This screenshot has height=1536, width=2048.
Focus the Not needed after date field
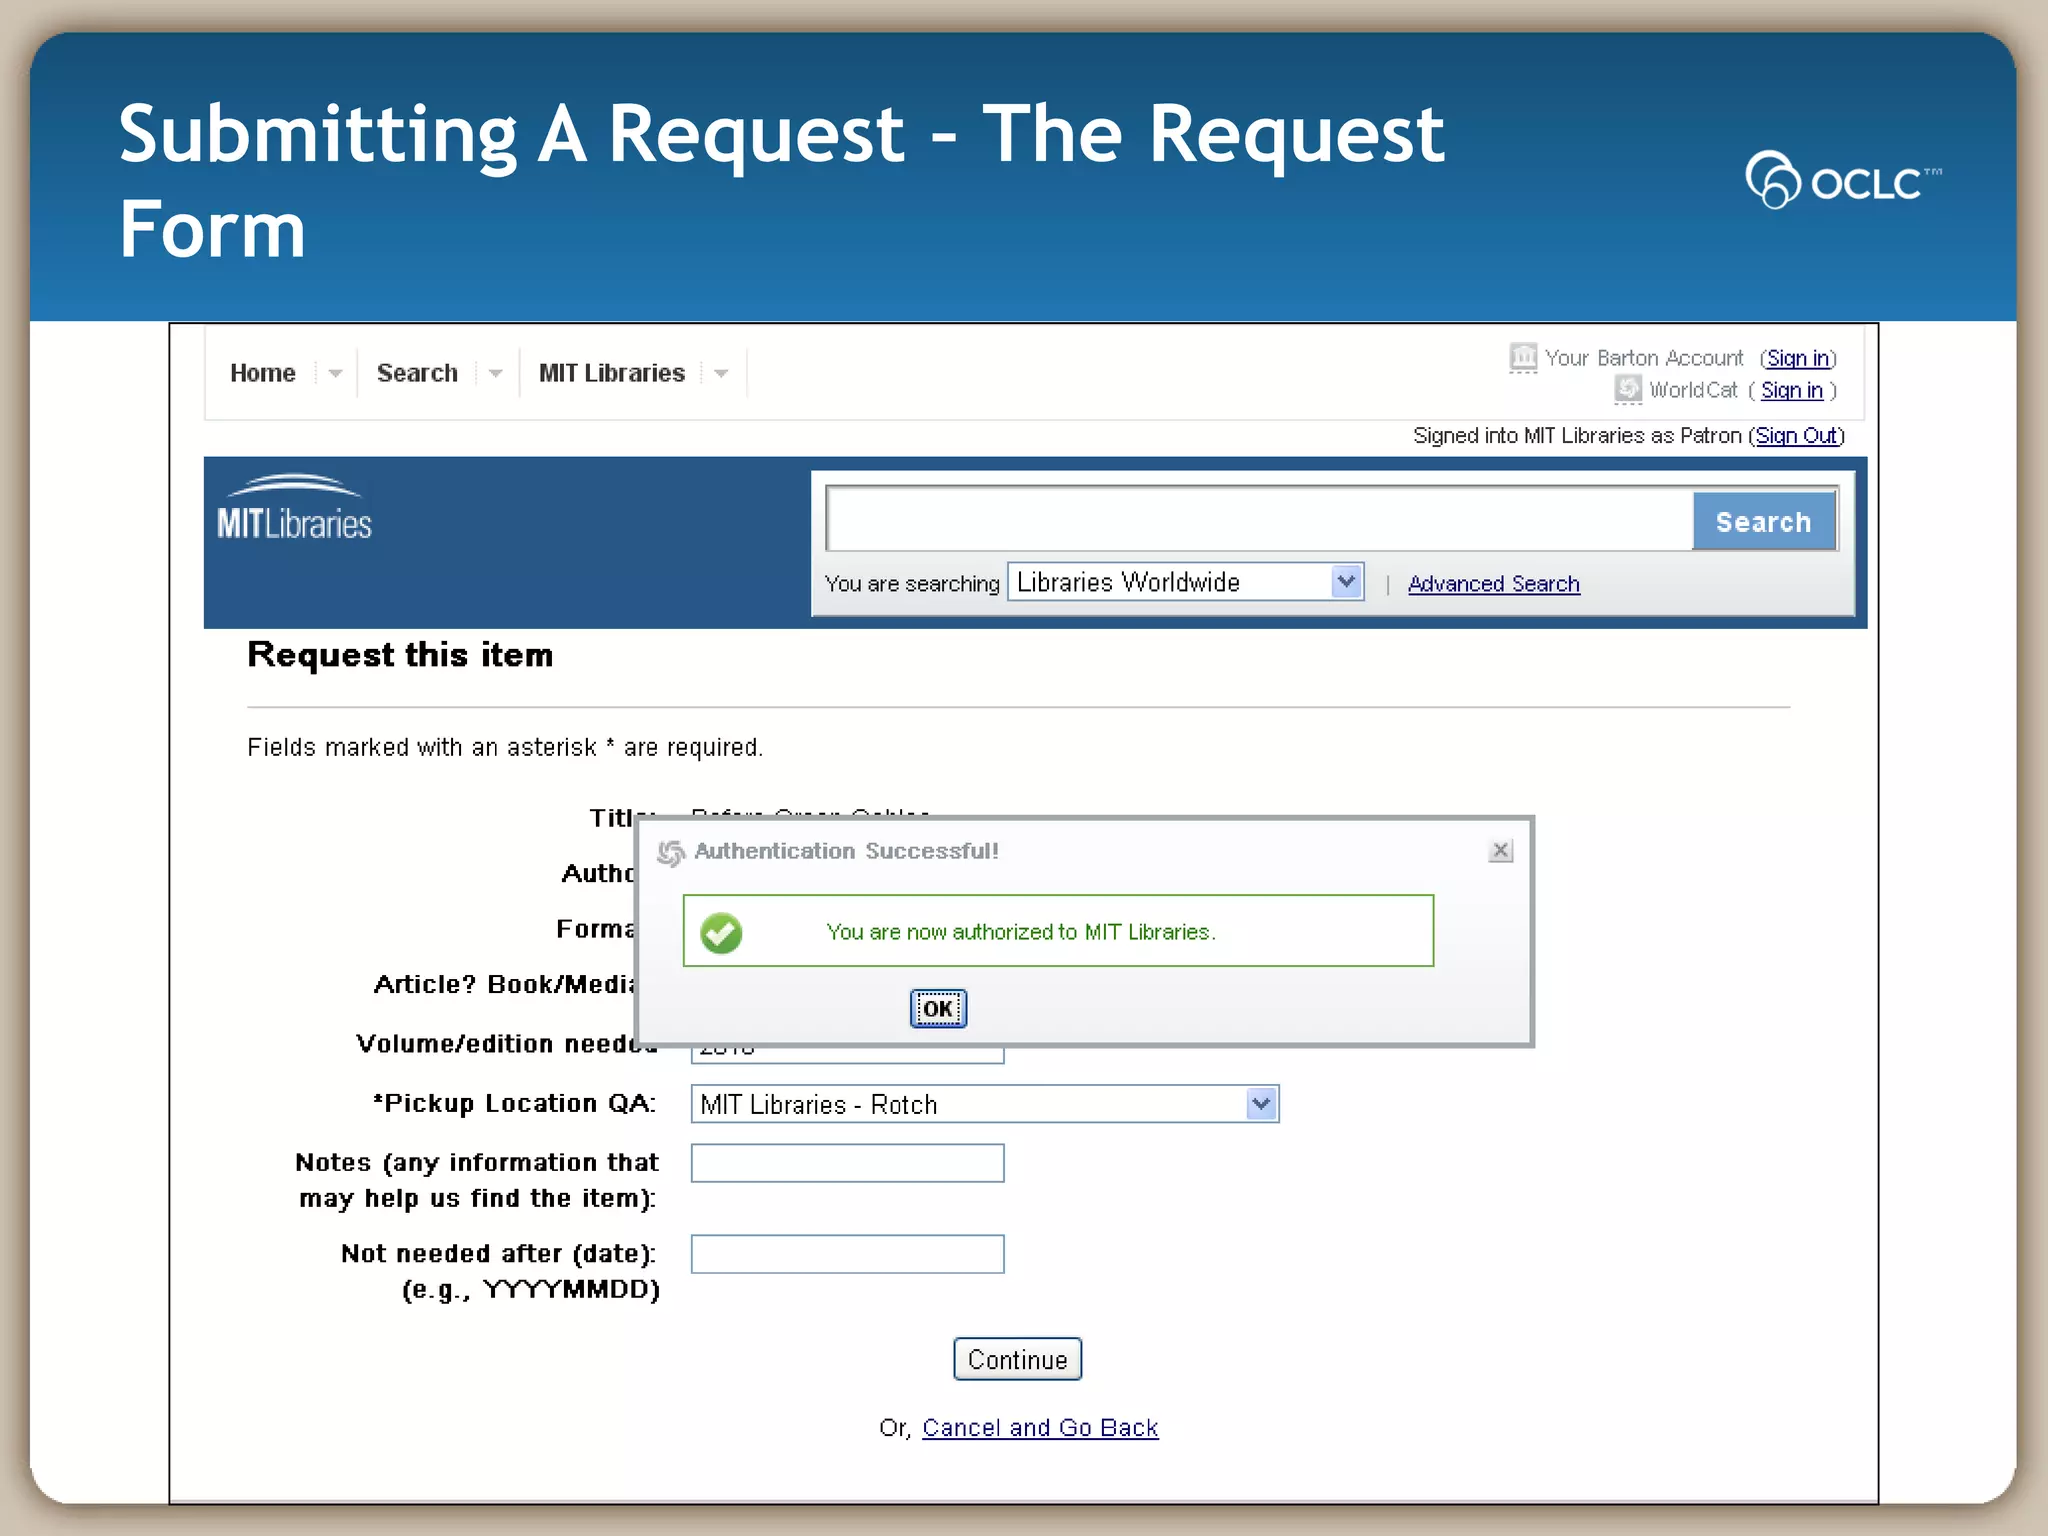click(847, 1254)
